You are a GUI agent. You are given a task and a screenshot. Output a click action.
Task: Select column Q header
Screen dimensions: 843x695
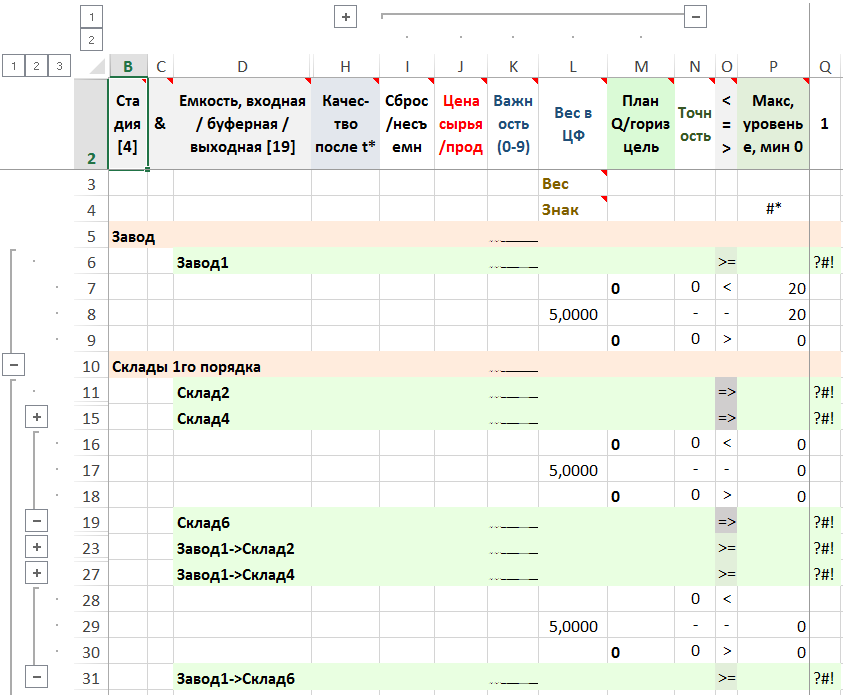(x=825, y=66)
